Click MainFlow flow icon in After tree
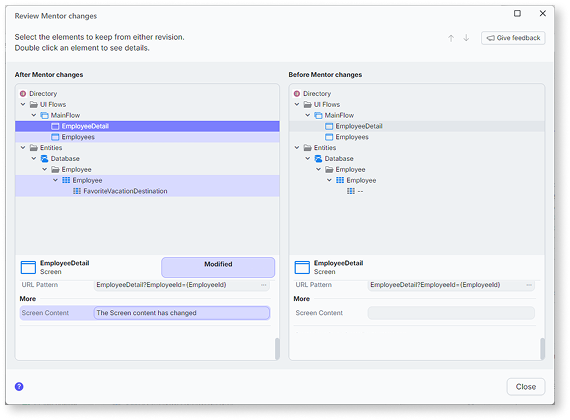This screenshot has width=570, height=420. tap(44, 116)
